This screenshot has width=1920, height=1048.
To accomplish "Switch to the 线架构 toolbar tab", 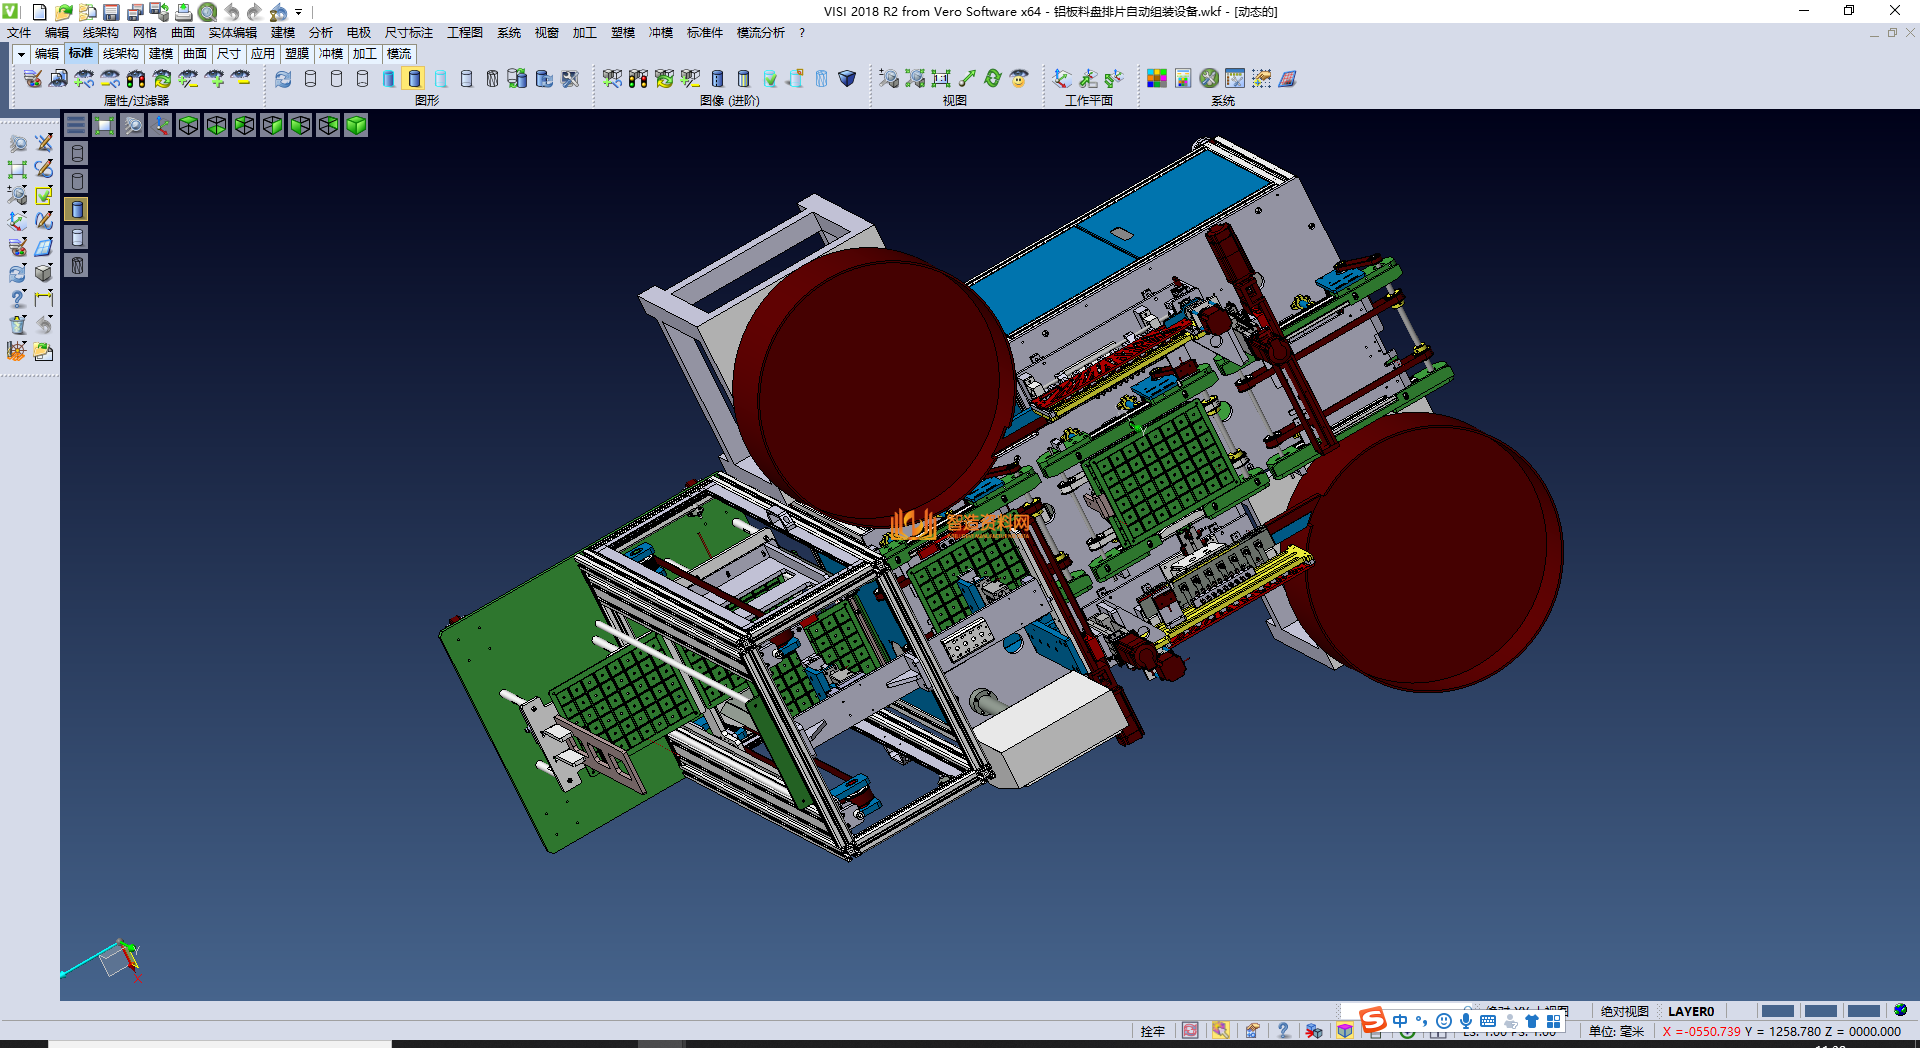I will (x=121, y=54).
